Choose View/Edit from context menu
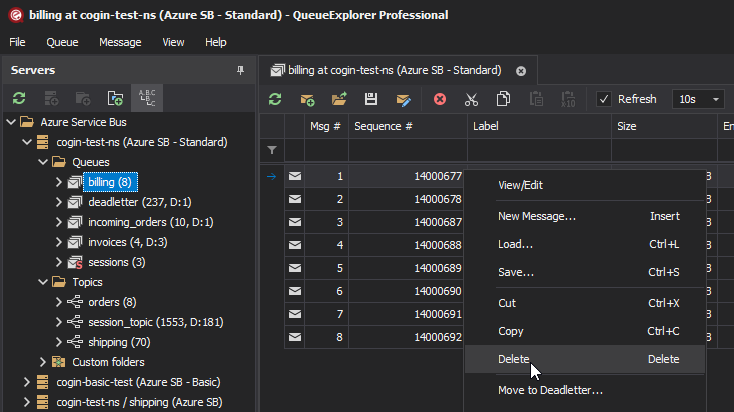This screenshot has height=412, width=734. pos(584,185)
